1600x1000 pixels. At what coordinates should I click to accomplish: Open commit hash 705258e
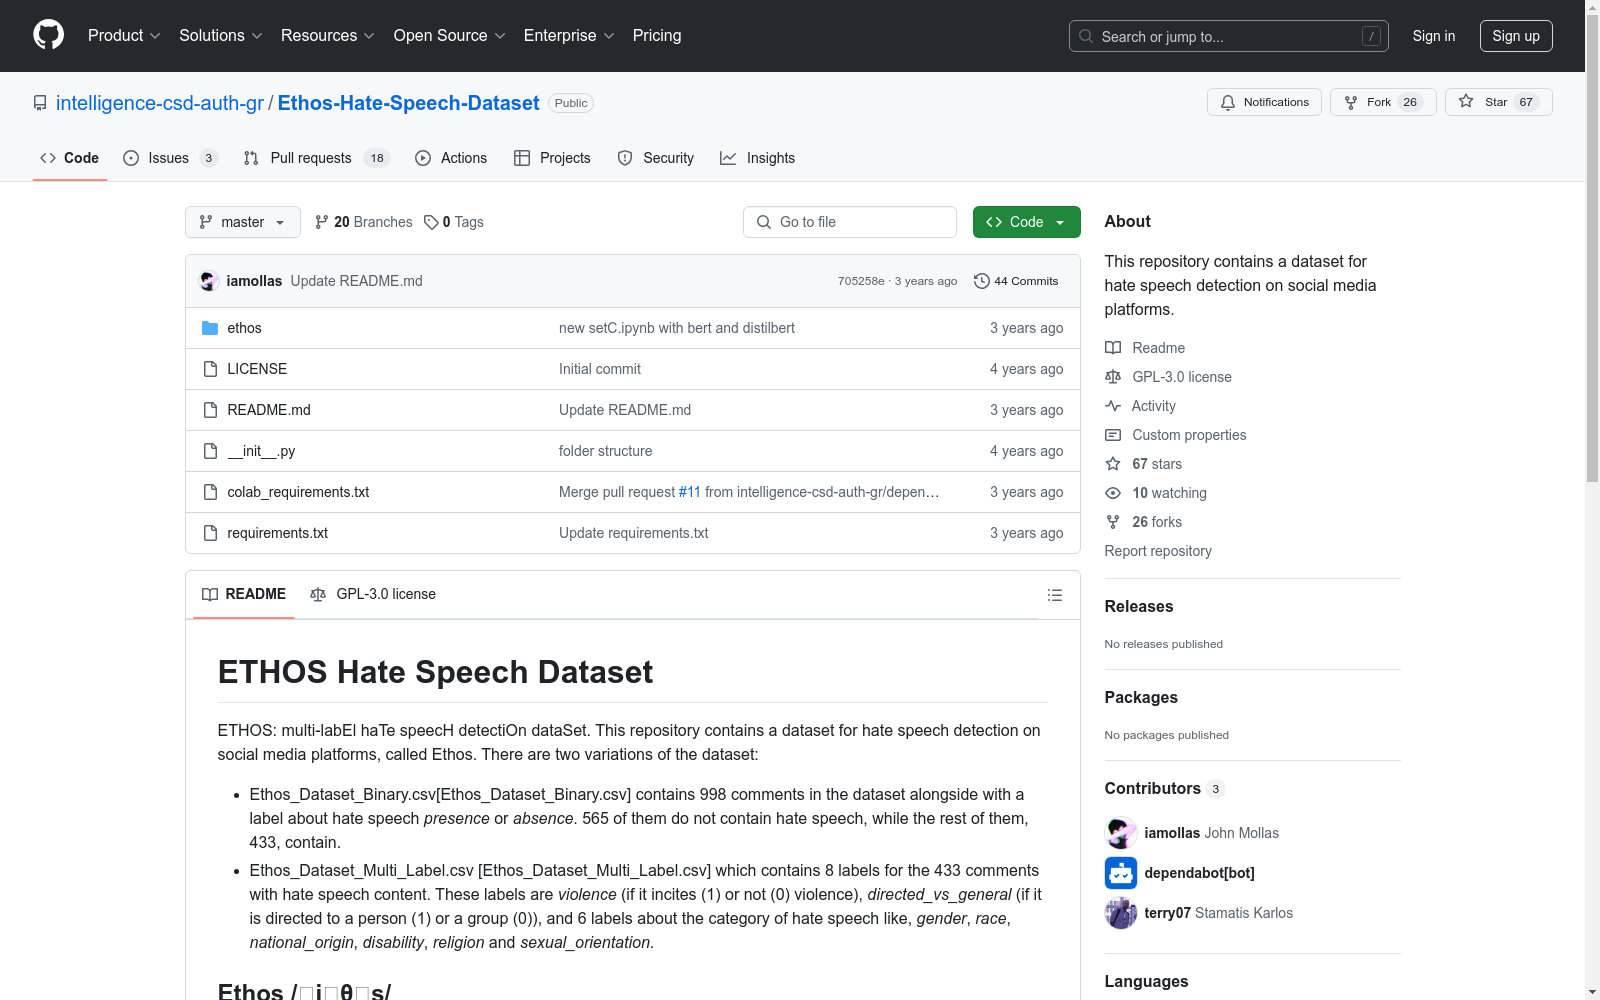pos(861,281)
